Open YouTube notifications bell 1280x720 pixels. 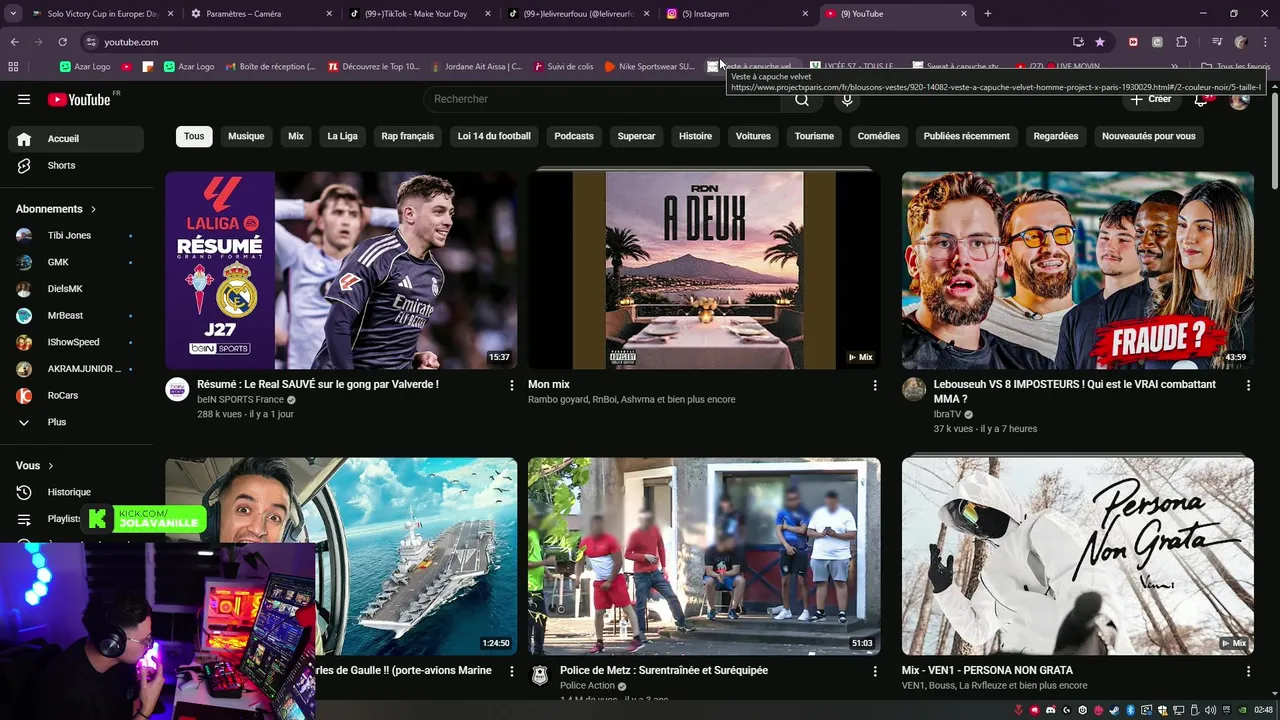(x=1203, y=99)
